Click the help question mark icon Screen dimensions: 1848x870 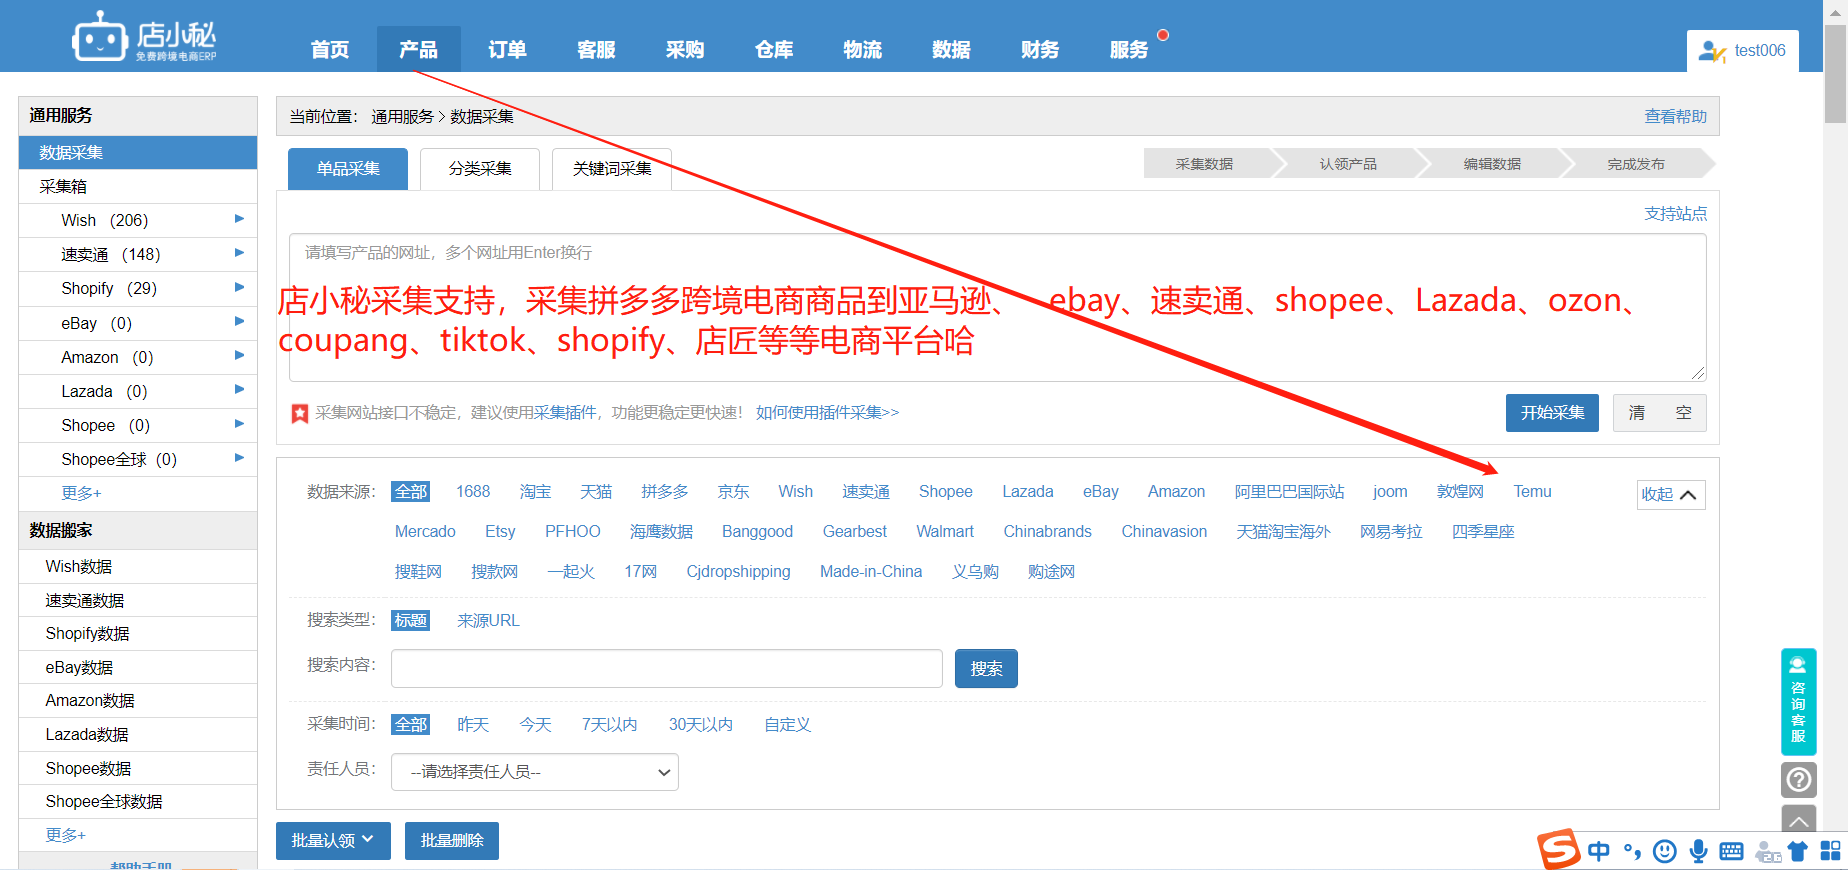tap(1798, 779)
